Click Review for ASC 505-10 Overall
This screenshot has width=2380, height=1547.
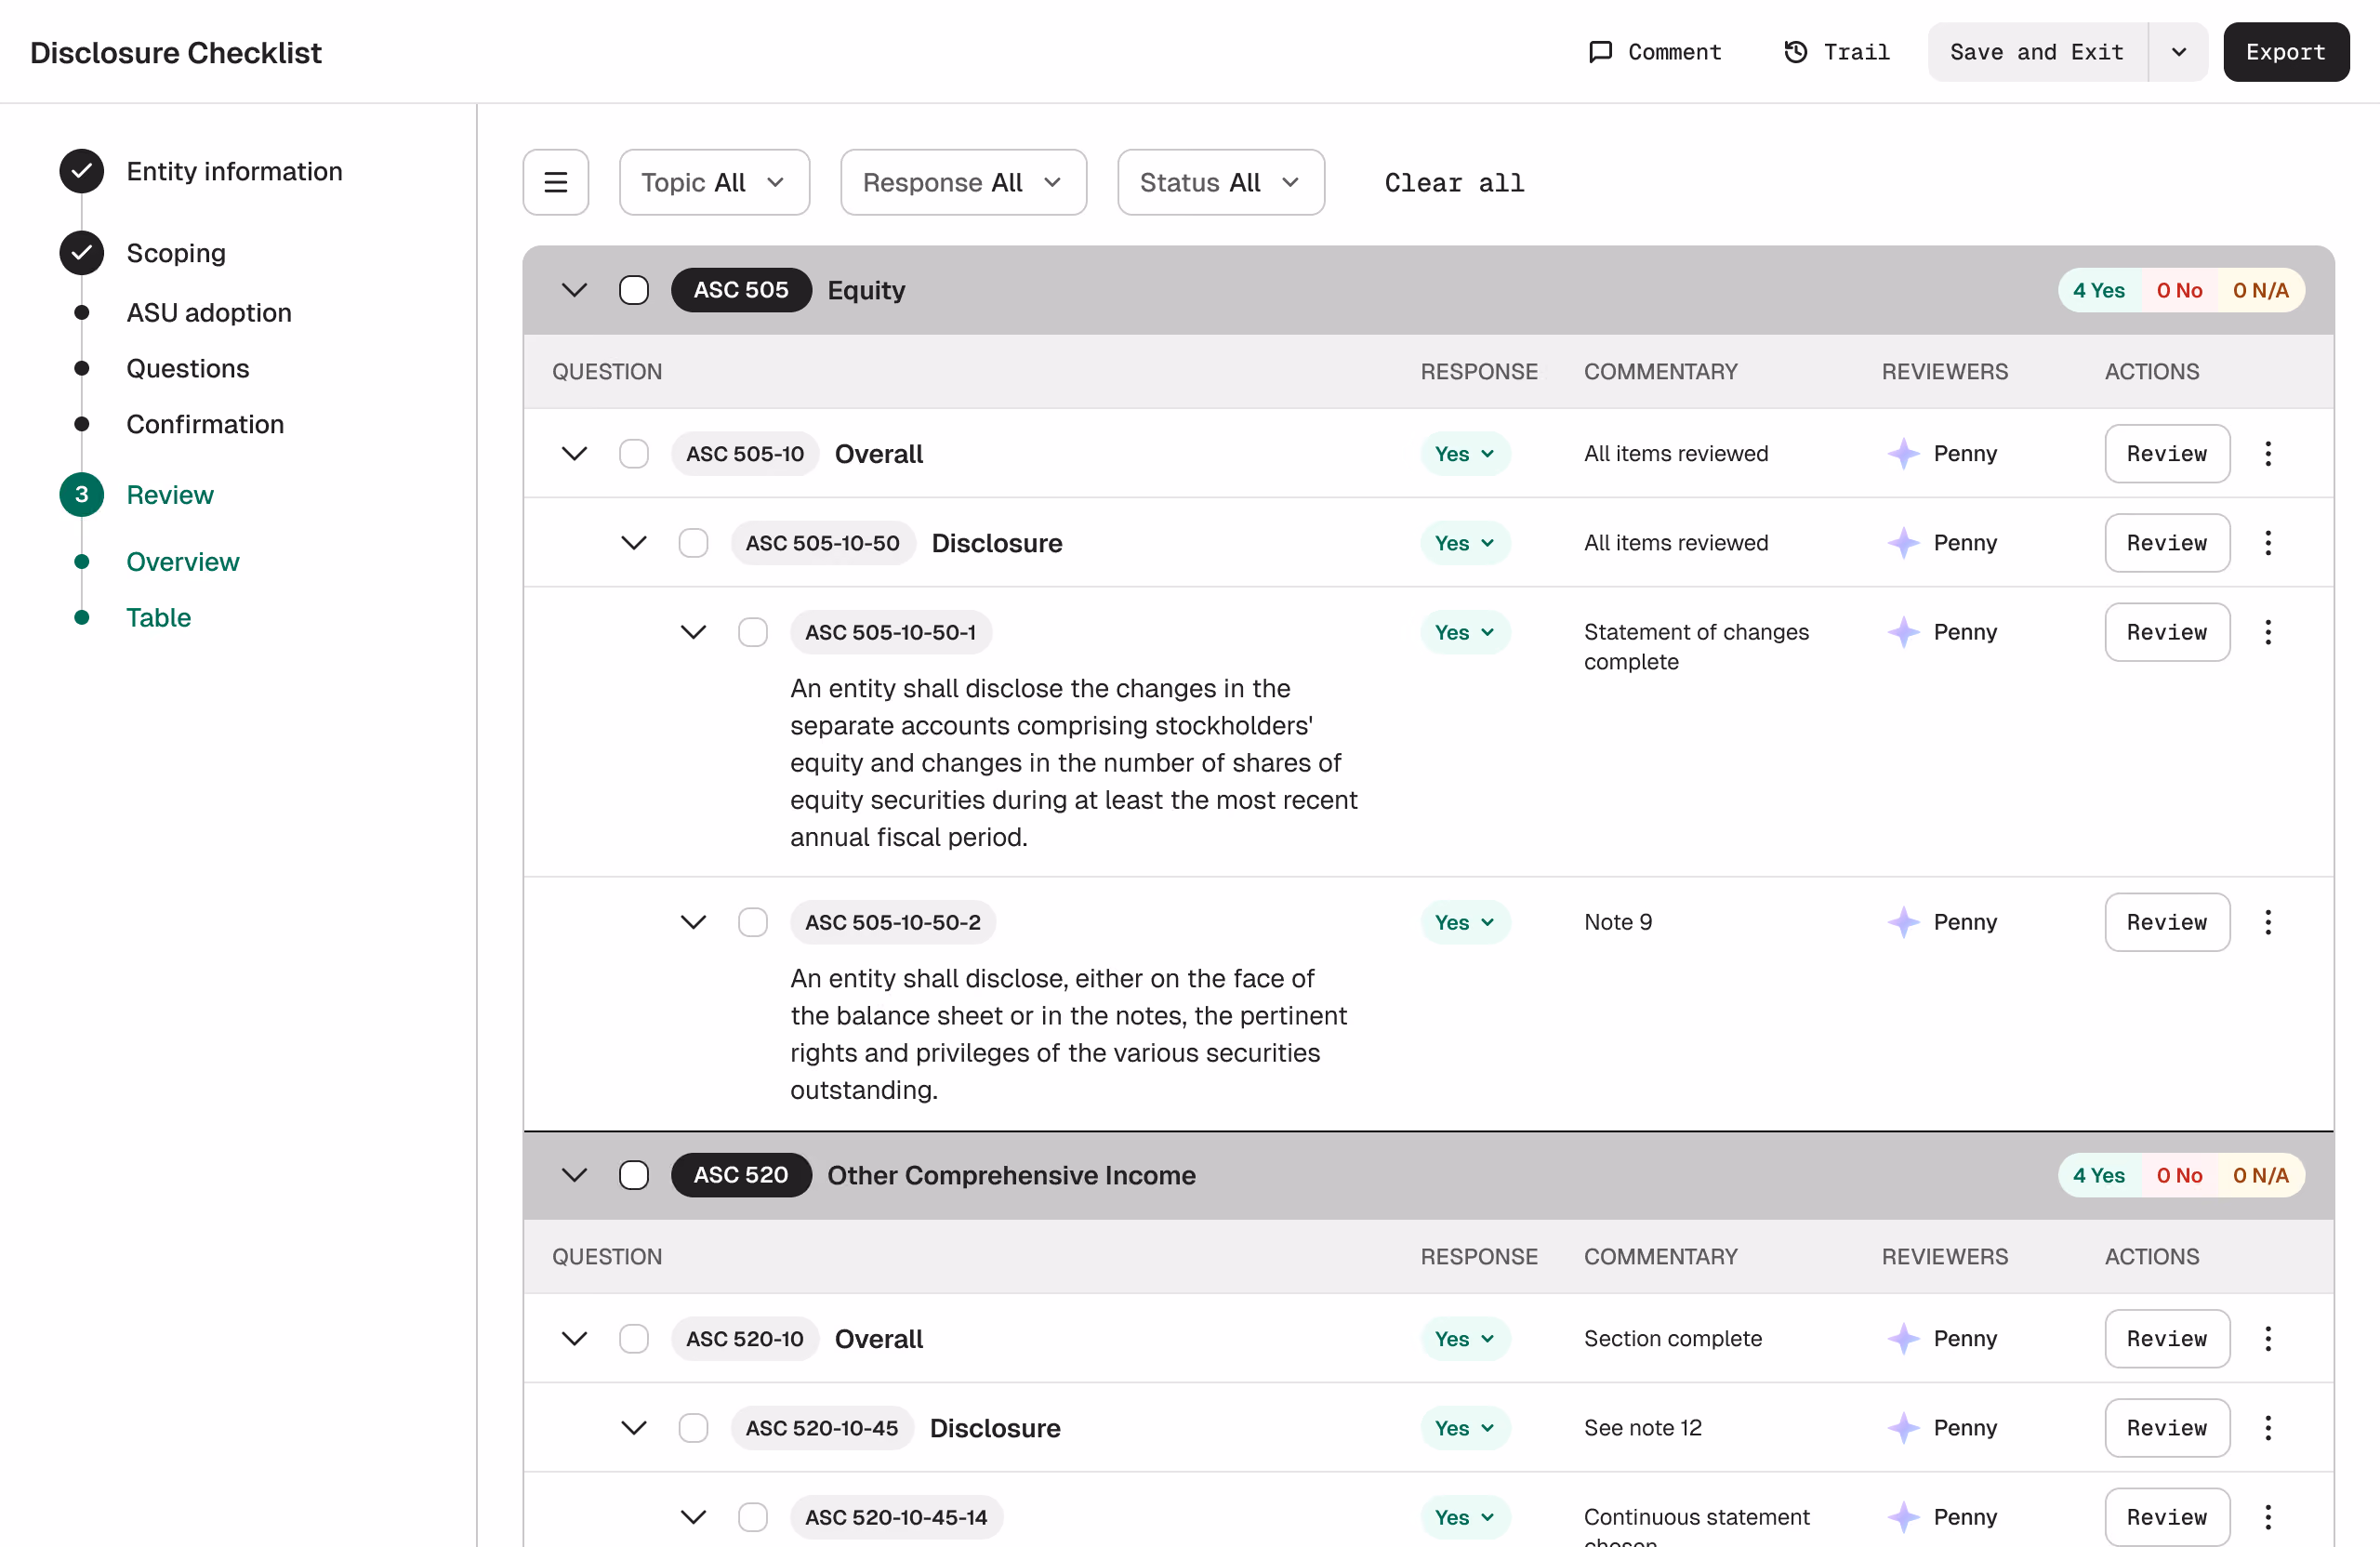2167,454
